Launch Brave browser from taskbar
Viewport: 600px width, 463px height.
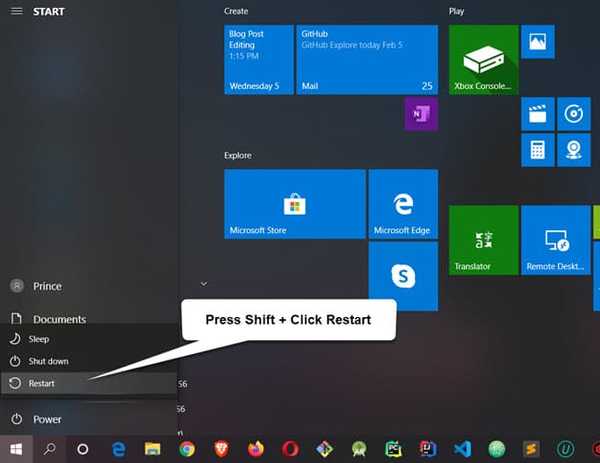point(221,449)
